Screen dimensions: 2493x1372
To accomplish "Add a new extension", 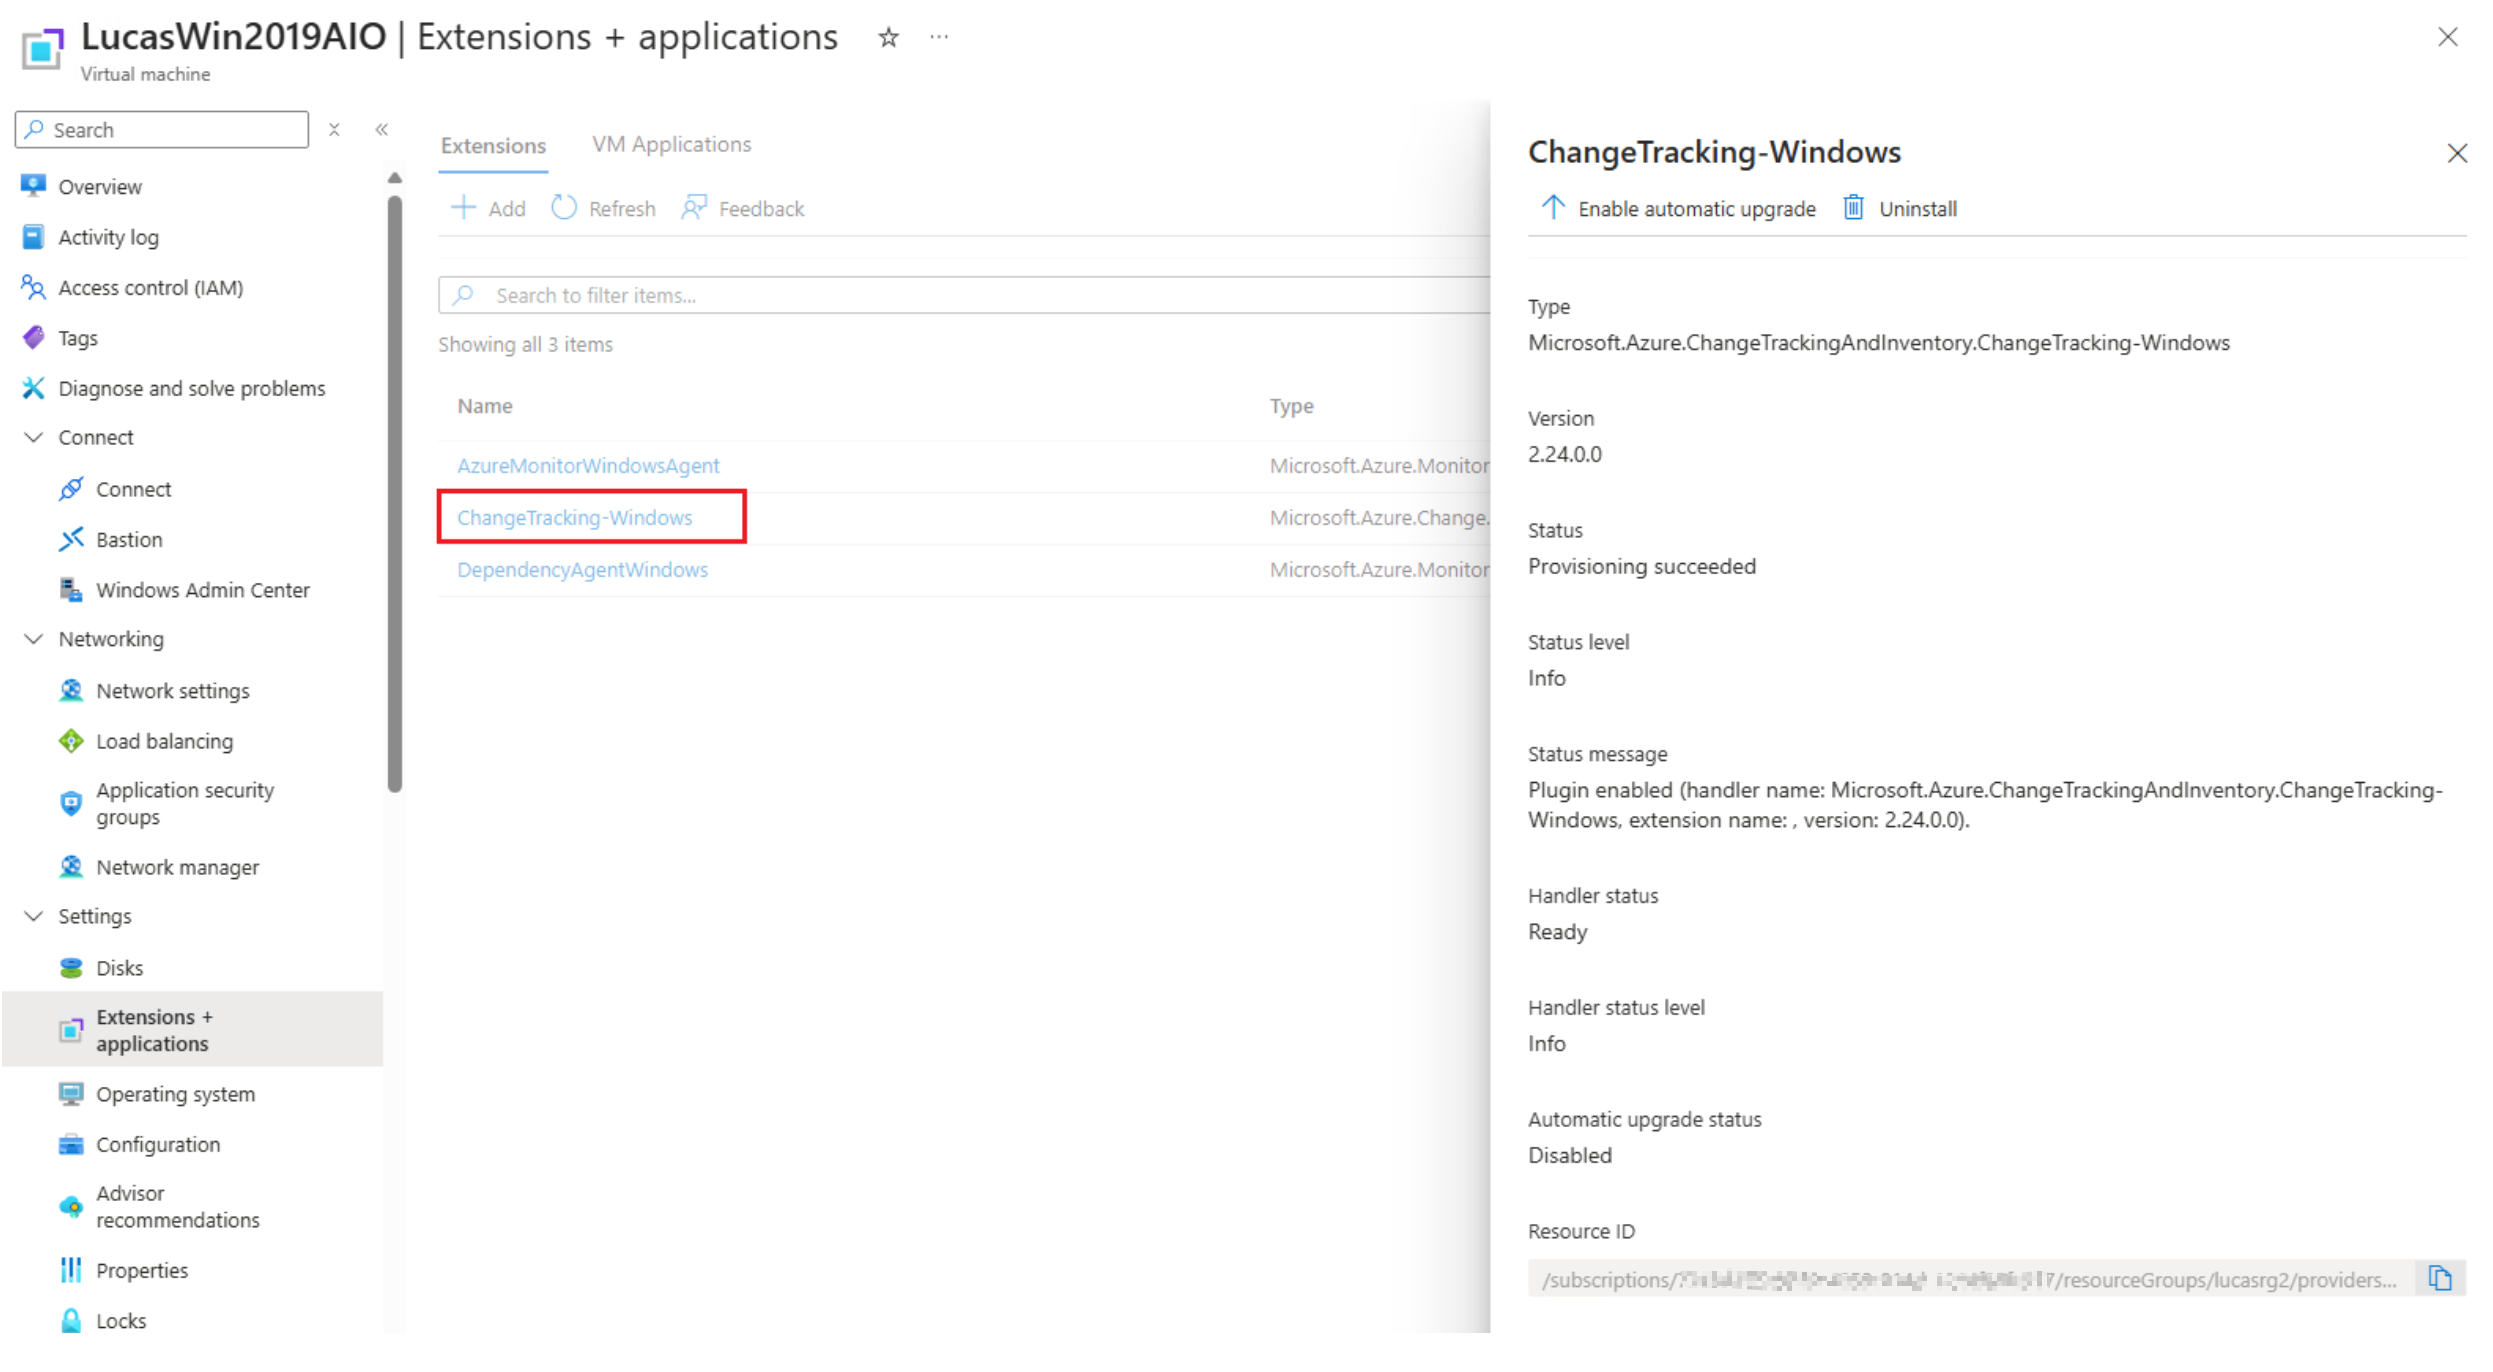I will (488, 209).
